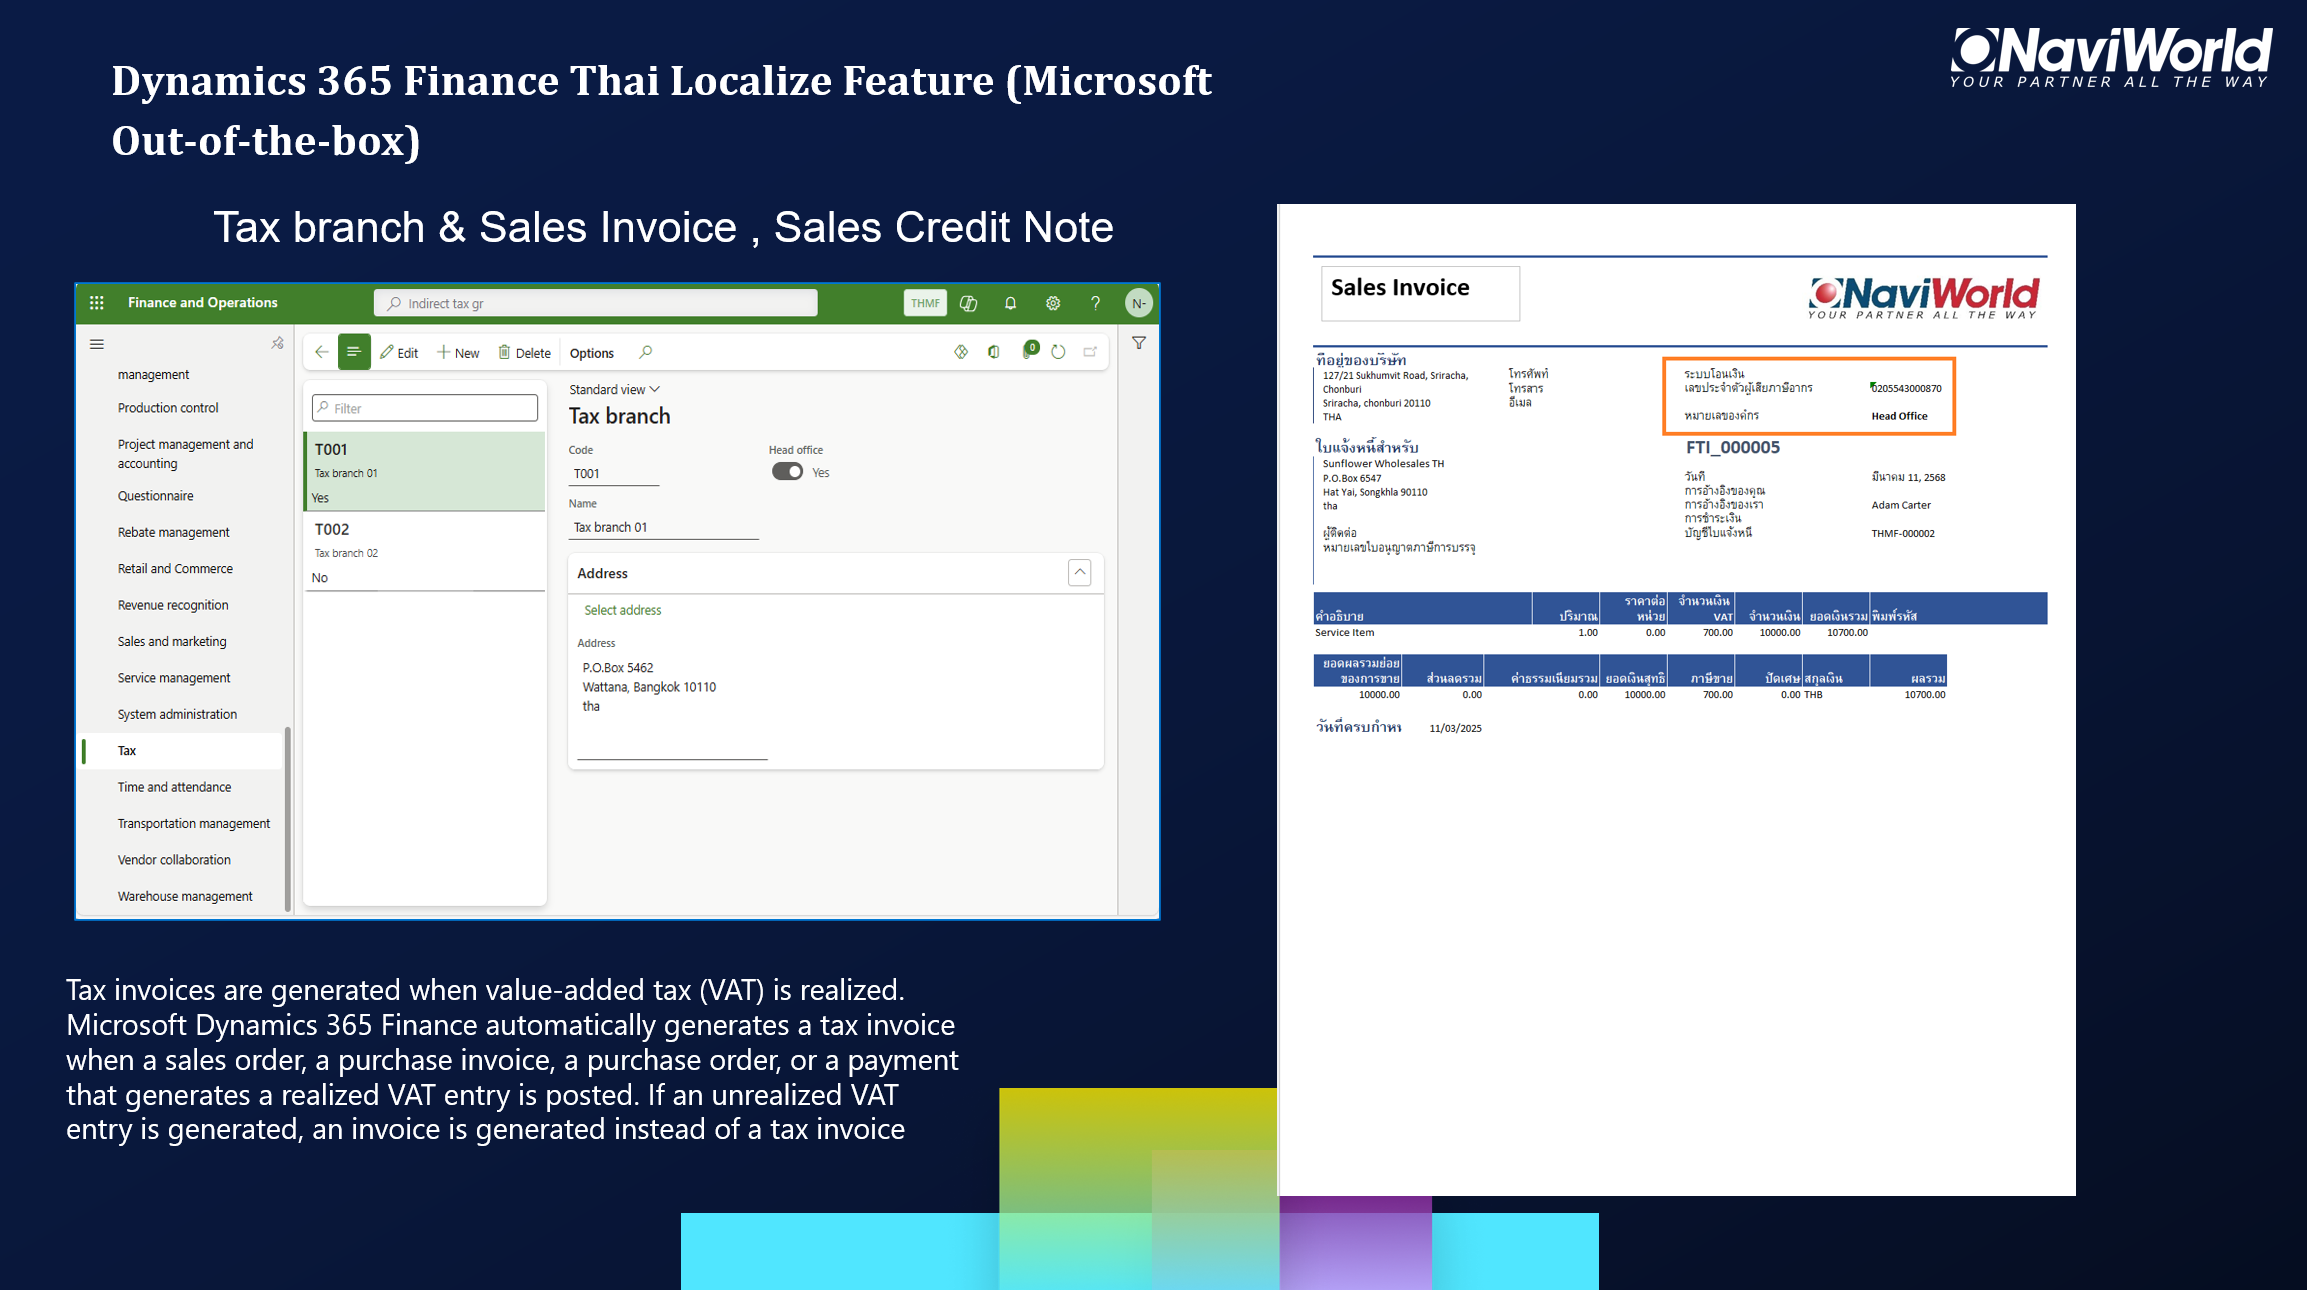Open page in new window icon
Screen dimensions: 2307x1290
coord(1090,352)
